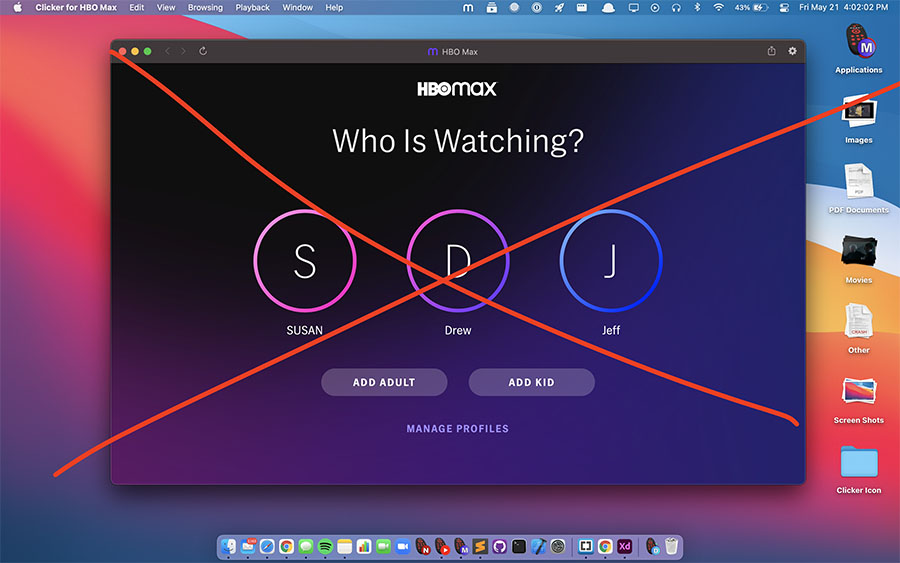
Task: Open the Help menu
Action: [334, 7]
